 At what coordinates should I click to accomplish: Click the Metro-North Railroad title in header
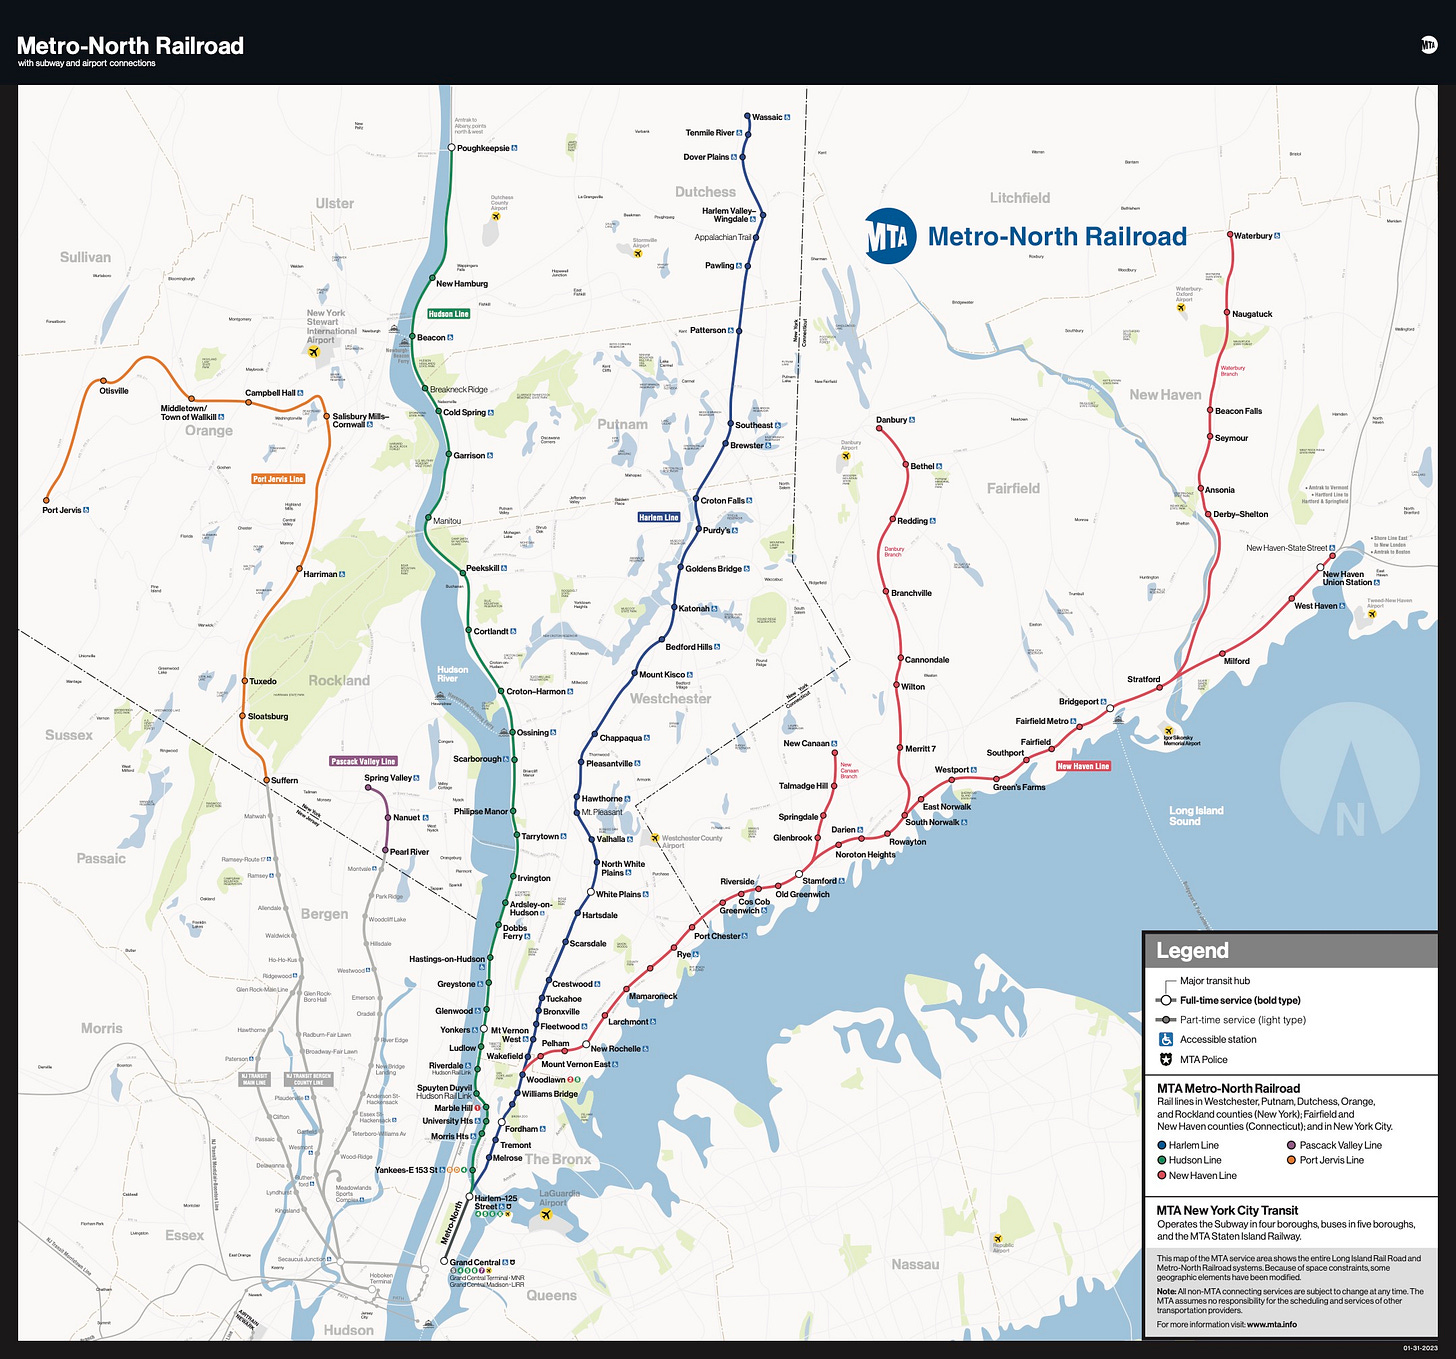point(130,45)
